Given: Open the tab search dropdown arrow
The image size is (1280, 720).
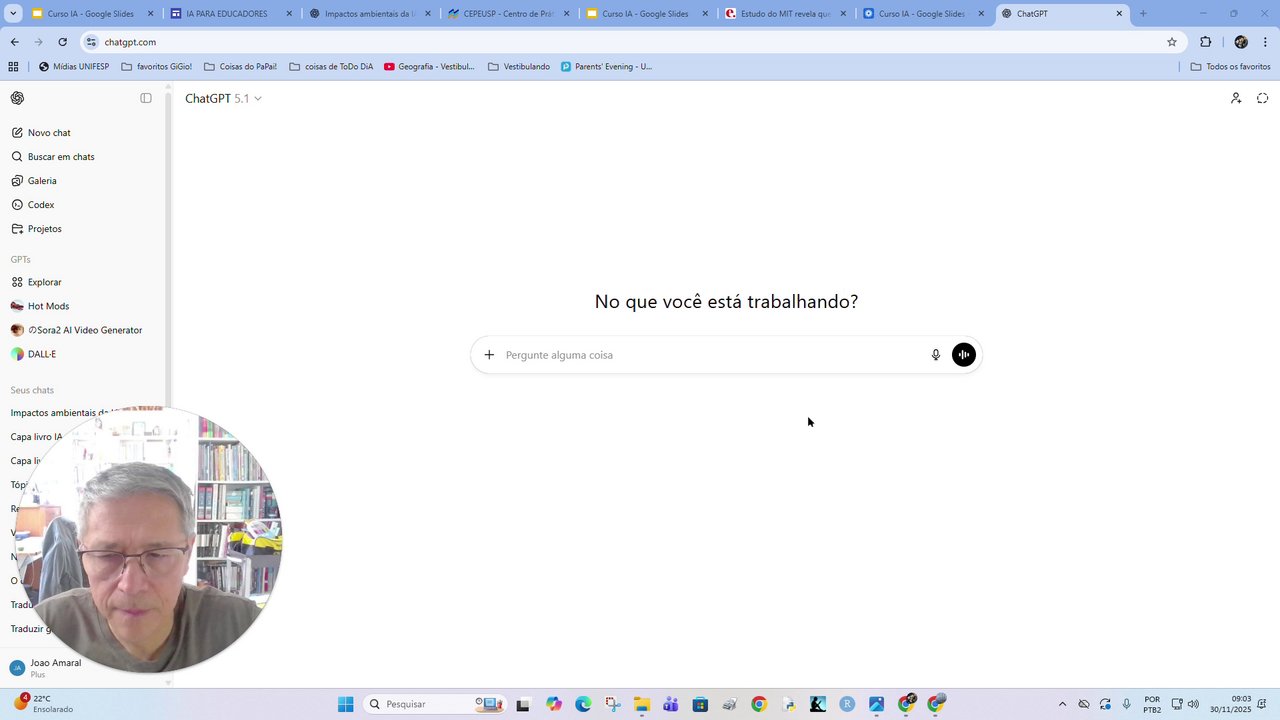Looking at the screenshot, I should pos(13,14).
